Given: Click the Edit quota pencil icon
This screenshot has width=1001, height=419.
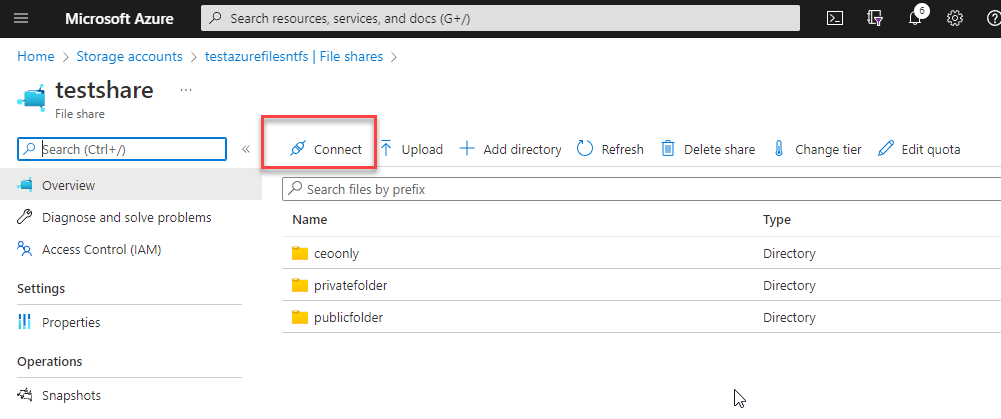Looking at the screenshot, I should click(x=886, y=149).
